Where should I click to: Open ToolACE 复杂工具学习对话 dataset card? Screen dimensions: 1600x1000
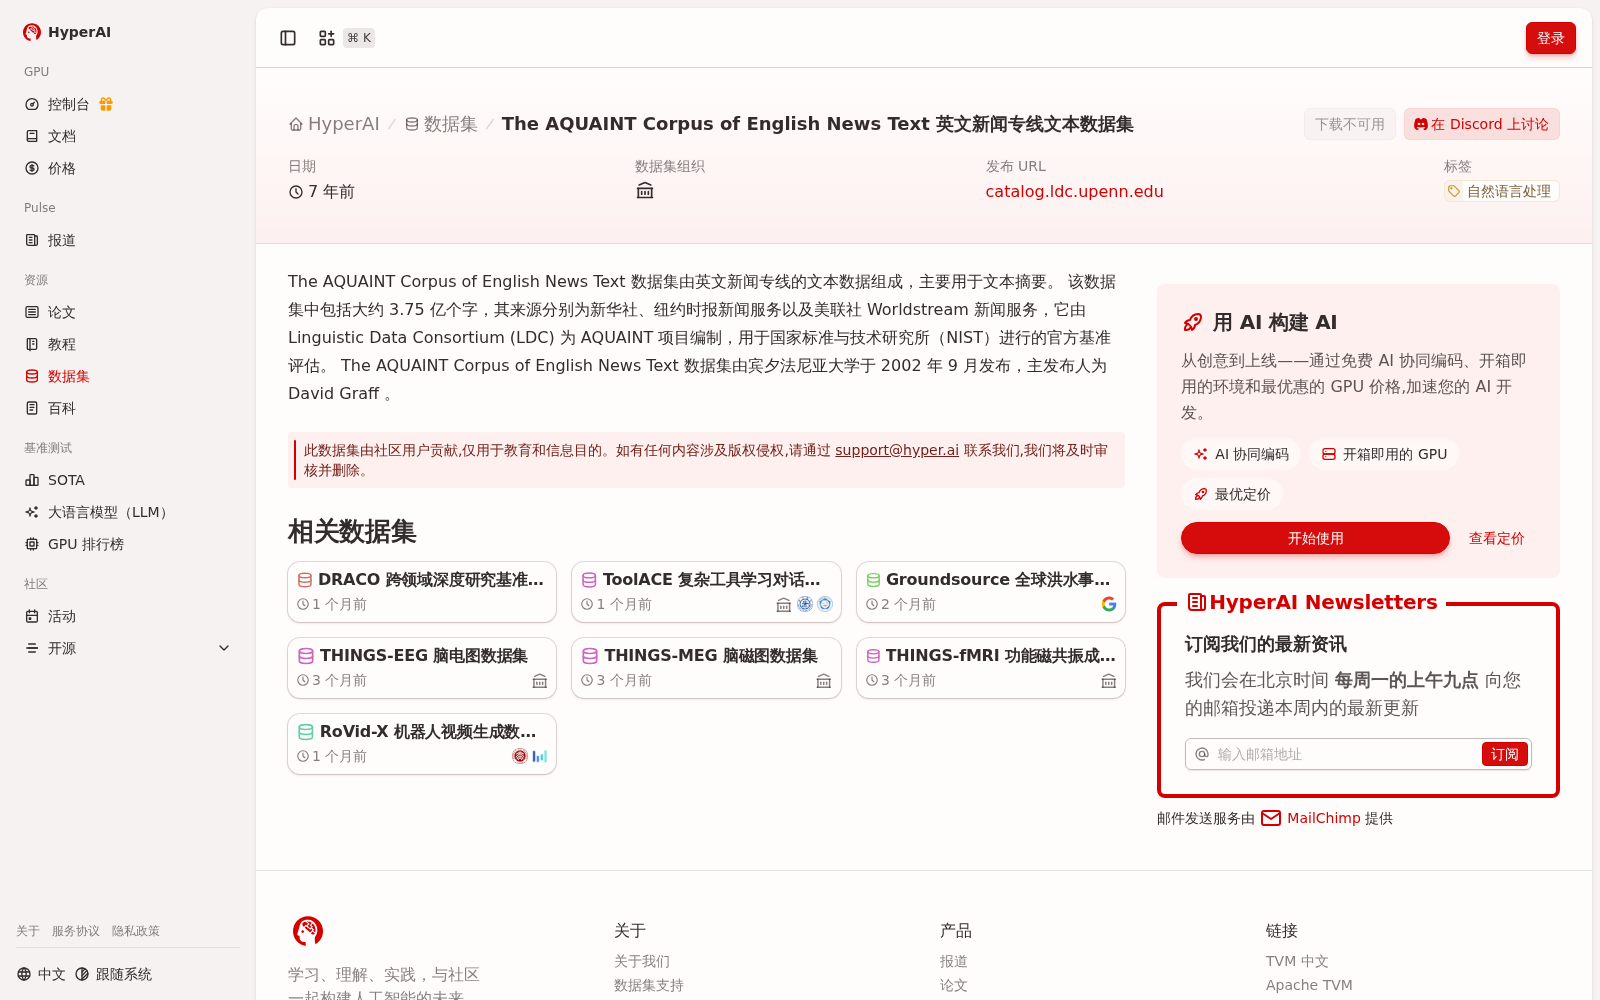(706, 592)
